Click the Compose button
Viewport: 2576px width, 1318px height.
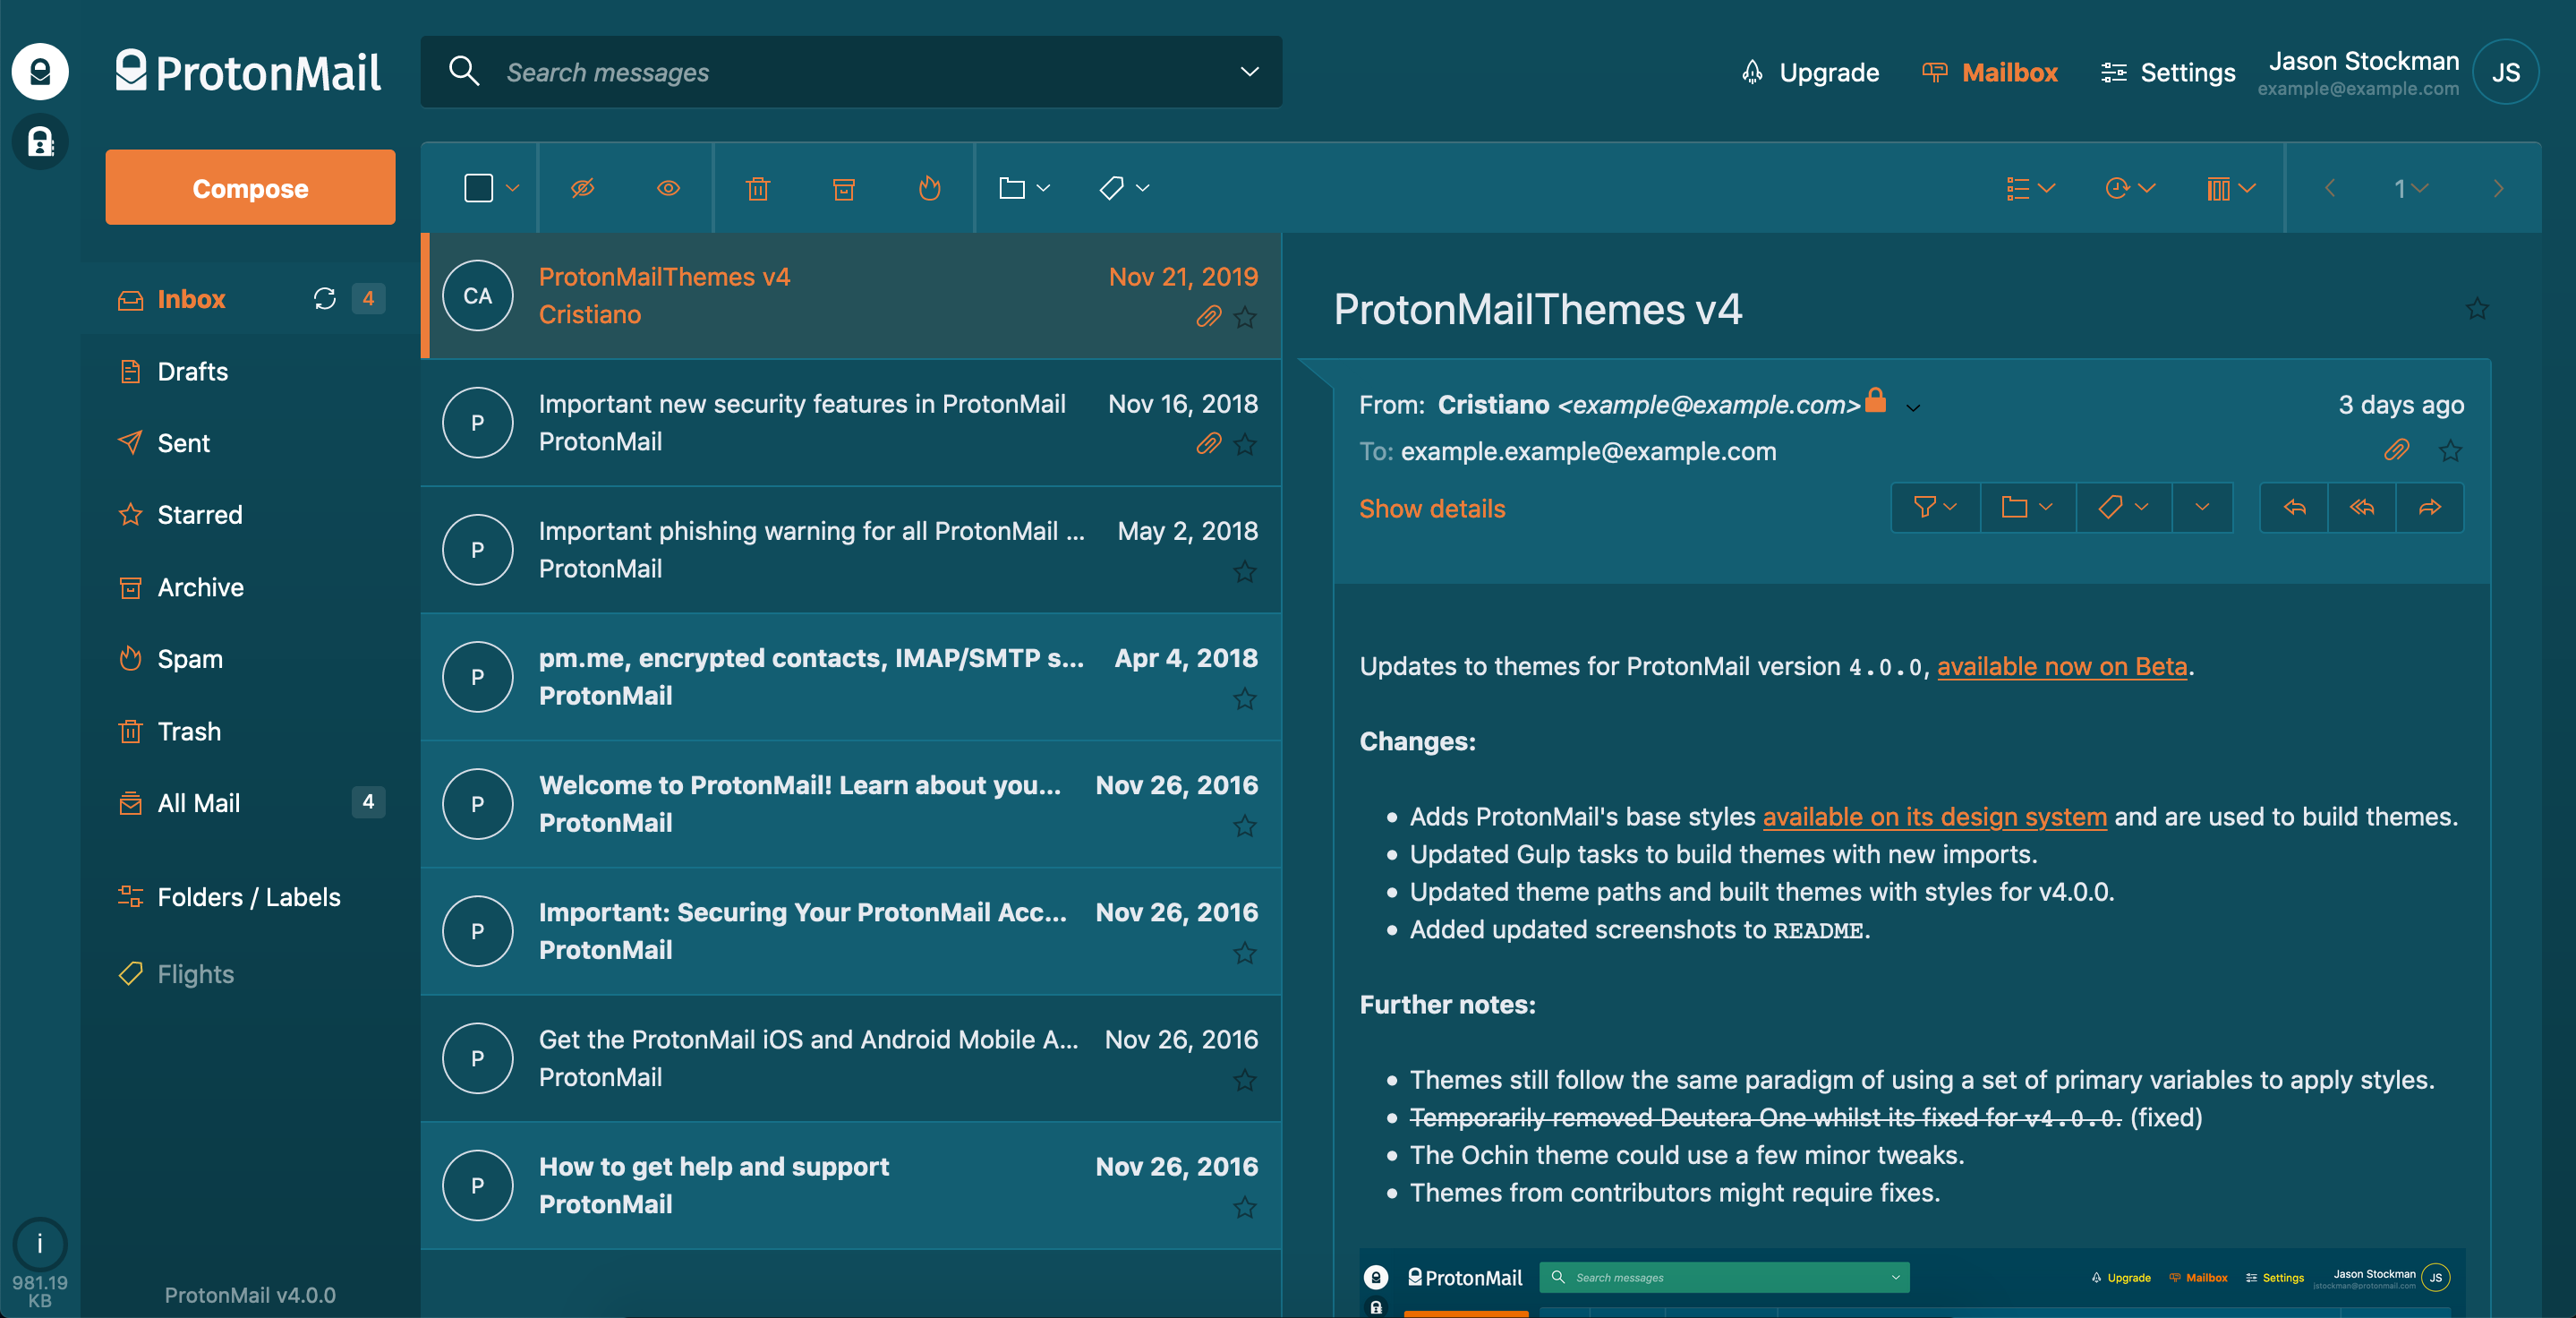coord(250,188)
